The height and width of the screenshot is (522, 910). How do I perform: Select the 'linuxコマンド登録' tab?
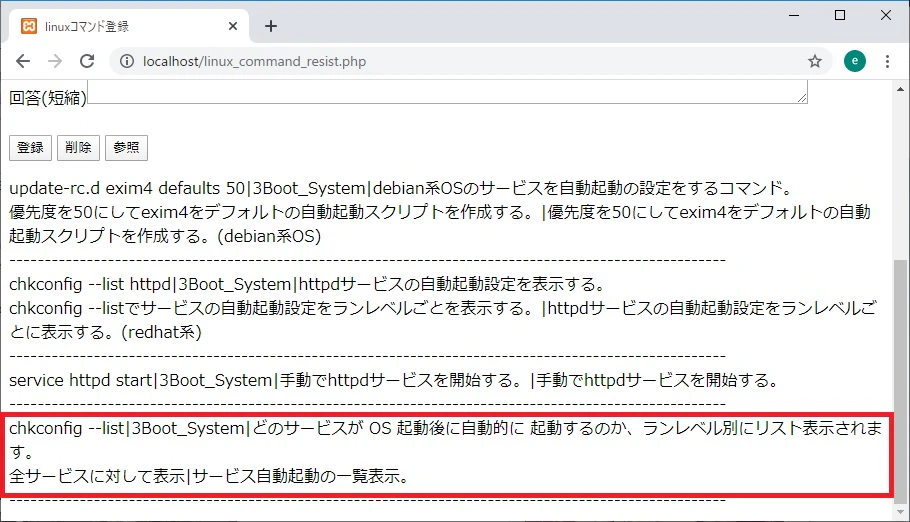(129, 26)
